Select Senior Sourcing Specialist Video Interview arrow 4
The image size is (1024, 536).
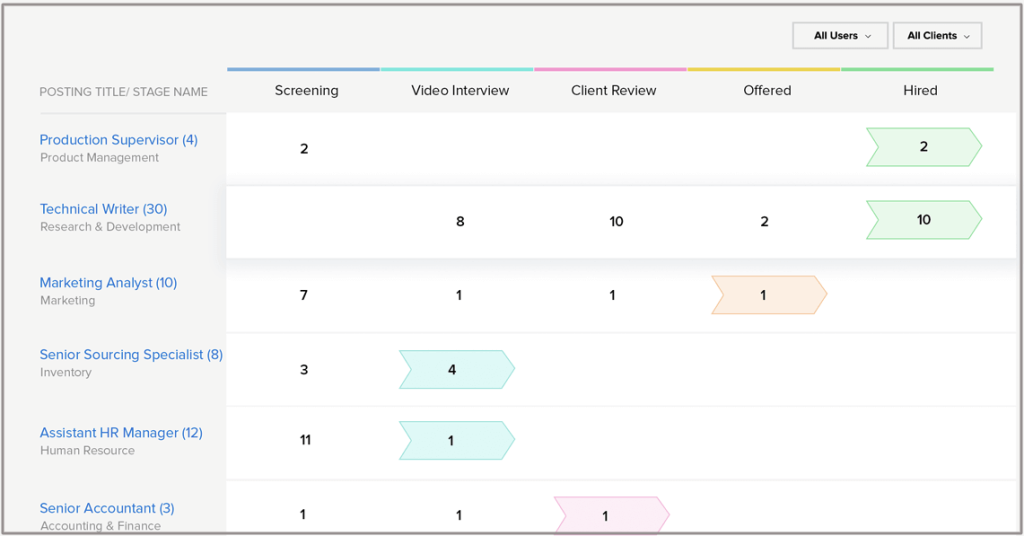click(457, 370)
